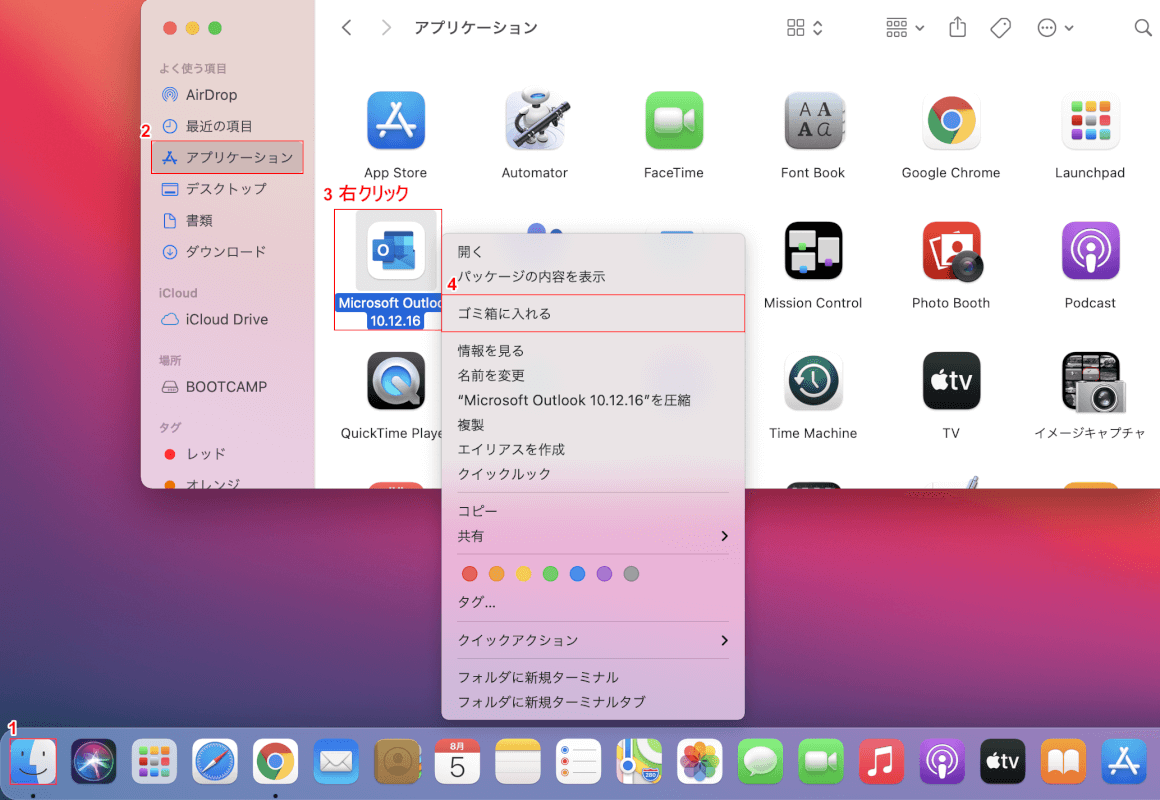The width and height of the screenshot is (1160, 800).
Task: Open Books from the Dock
Action: coord(1063,761)
